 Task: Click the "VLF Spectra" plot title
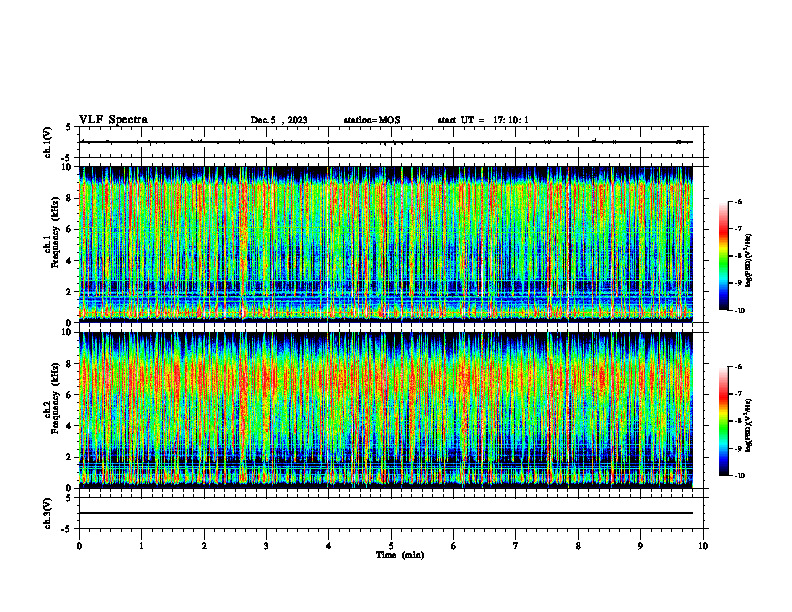click(113, 120)
